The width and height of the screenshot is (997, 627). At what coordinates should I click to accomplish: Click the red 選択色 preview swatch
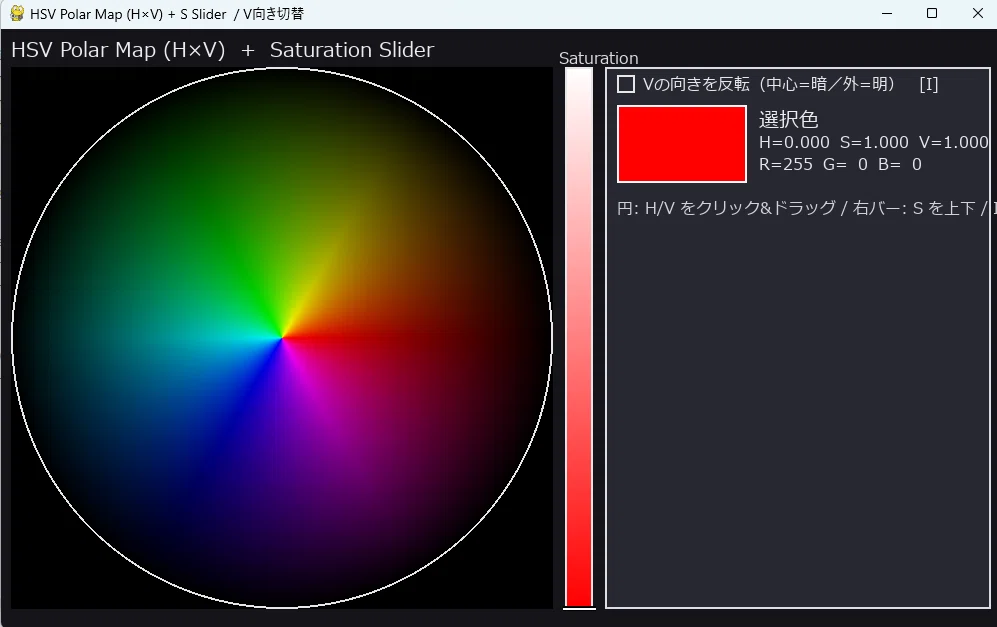pyautogui.click(x=682, y=144)
